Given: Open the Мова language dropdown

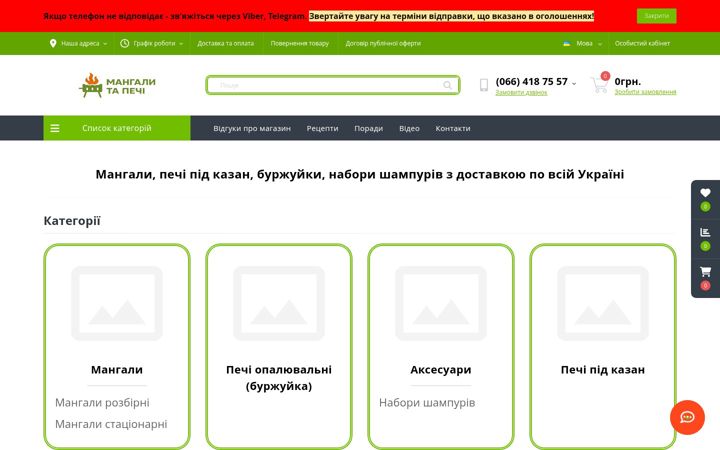Looking at the screenshot, I should pos(582,44).
